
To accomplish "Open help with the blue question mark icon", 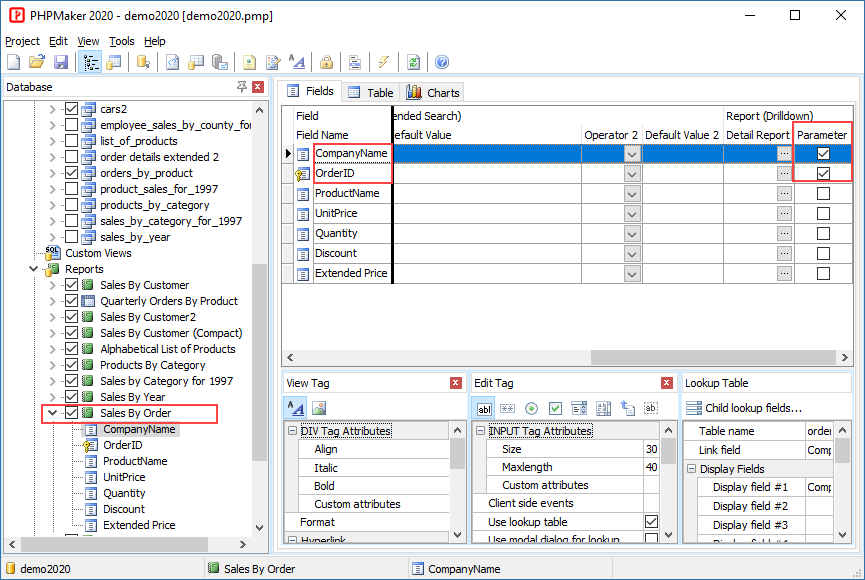I will [442, 63].
